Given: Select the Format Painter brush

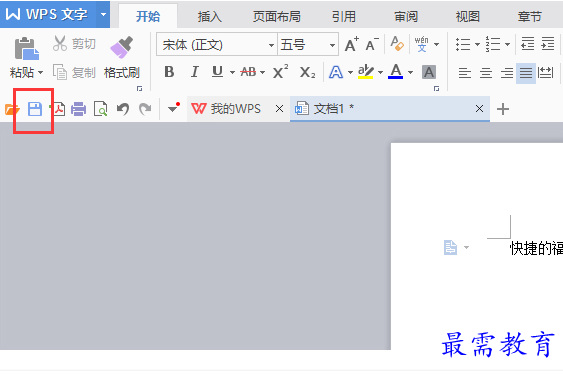Looking at the screenshot, I should 121,57.
